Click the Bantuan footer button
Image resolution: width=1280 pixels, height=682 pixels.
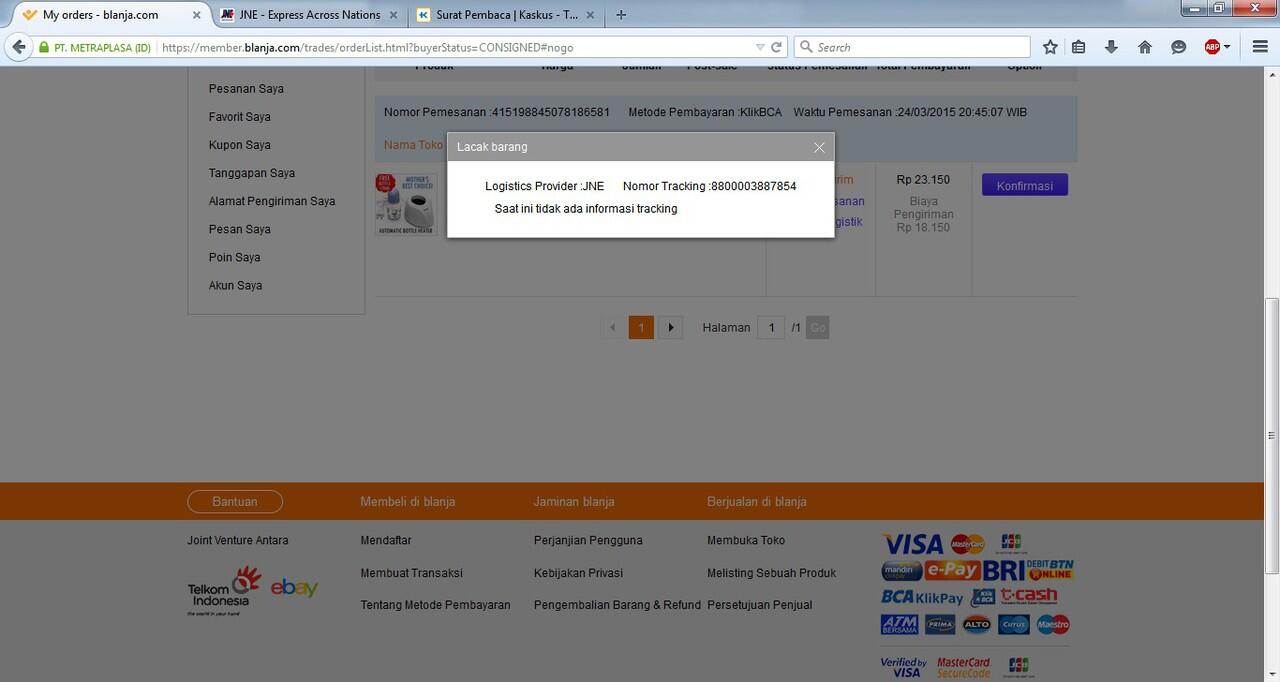click(235, 502)
